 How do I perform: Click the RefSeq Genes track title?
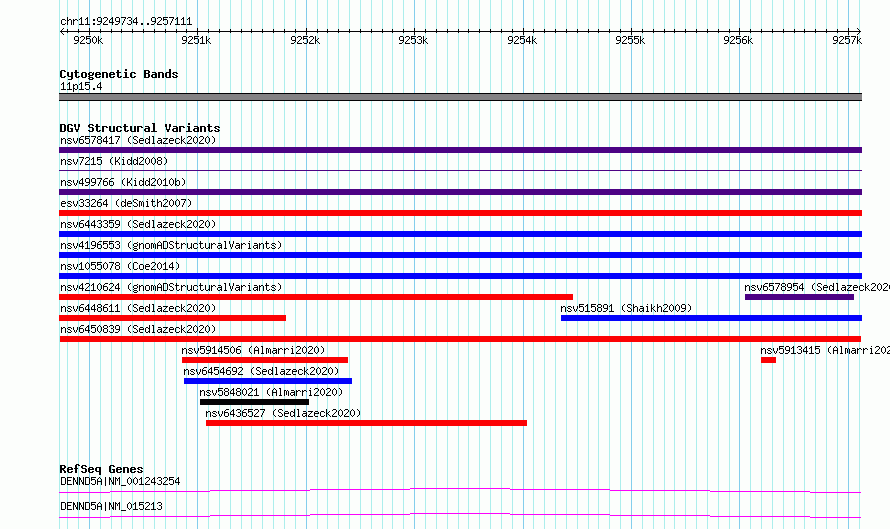pos(101,469)
